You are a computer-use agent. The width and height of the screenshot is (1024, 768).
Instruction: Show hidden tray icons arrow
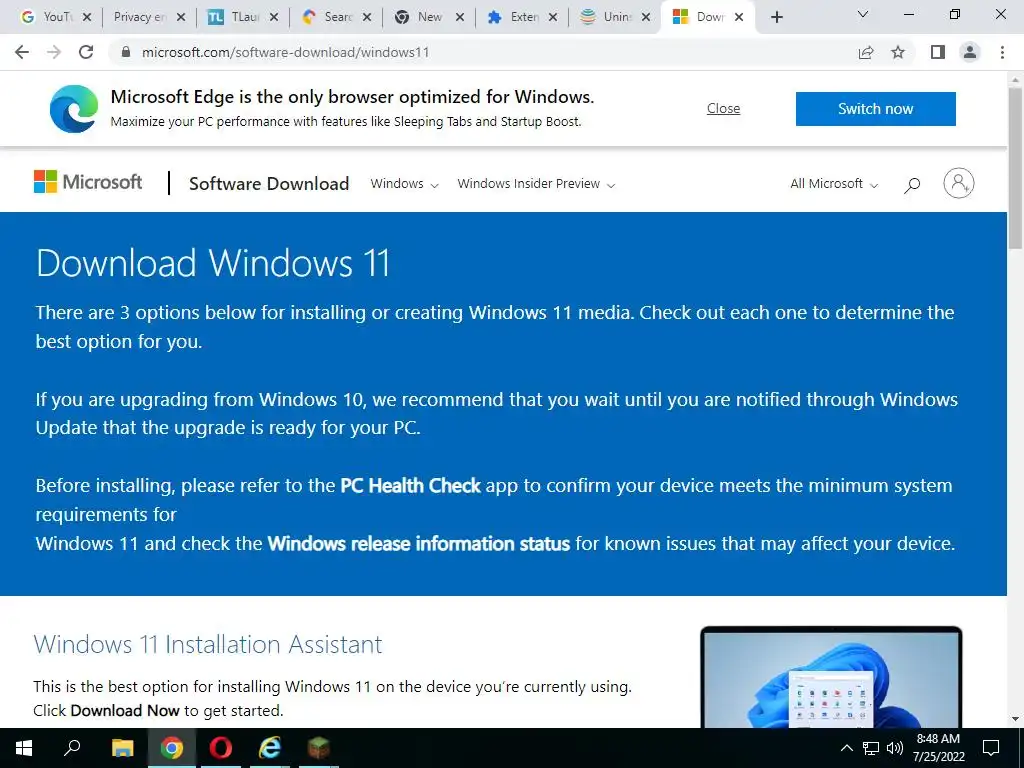[846, 748]
